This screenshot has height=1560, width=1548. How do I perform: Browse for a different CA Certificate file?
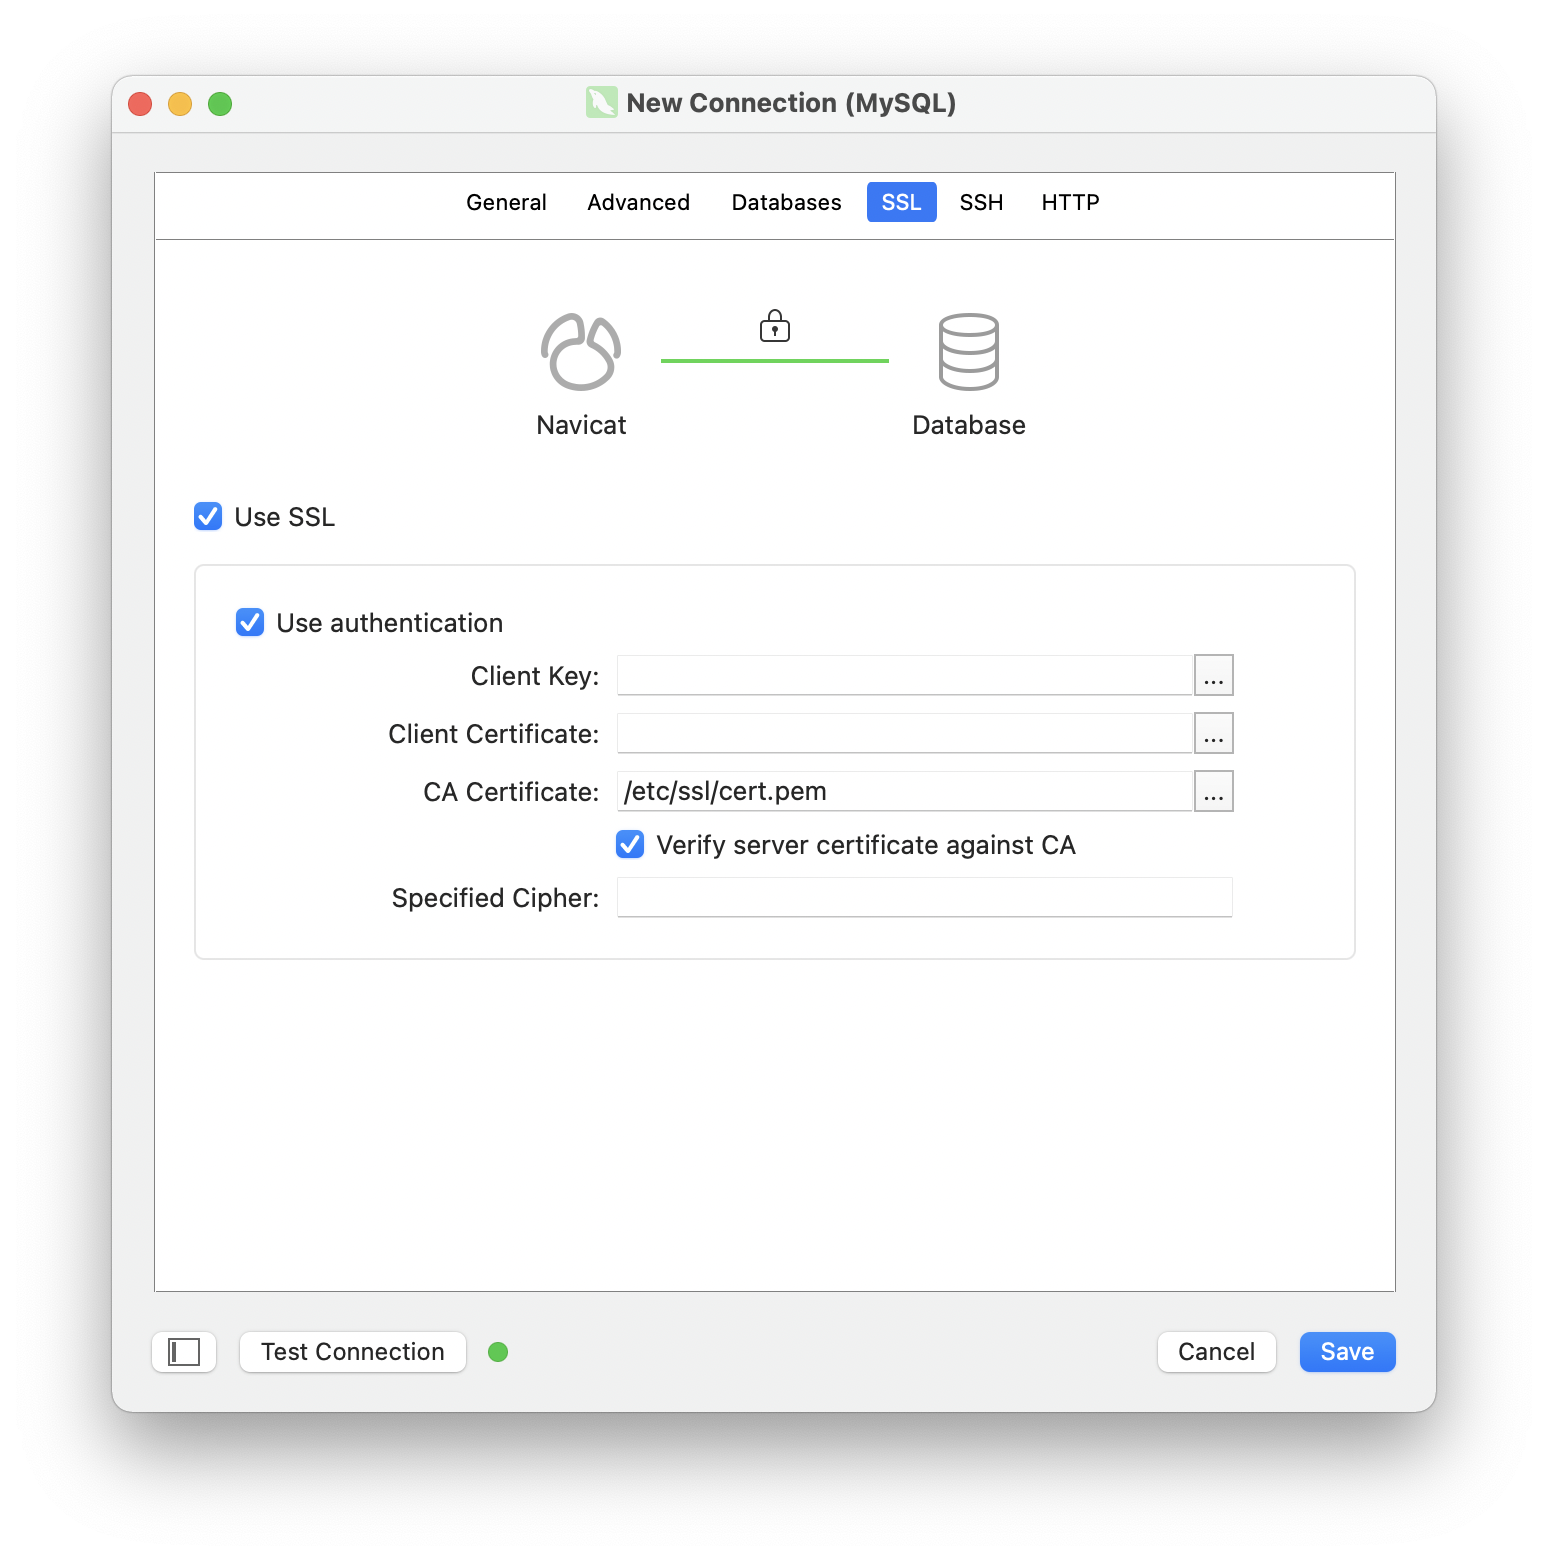pos(1212,791)
